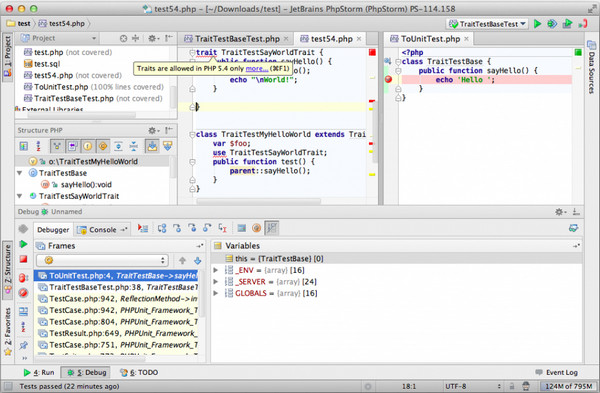Expand all nodes in Structure panel

pyautogui.click(x=118, y=146)
